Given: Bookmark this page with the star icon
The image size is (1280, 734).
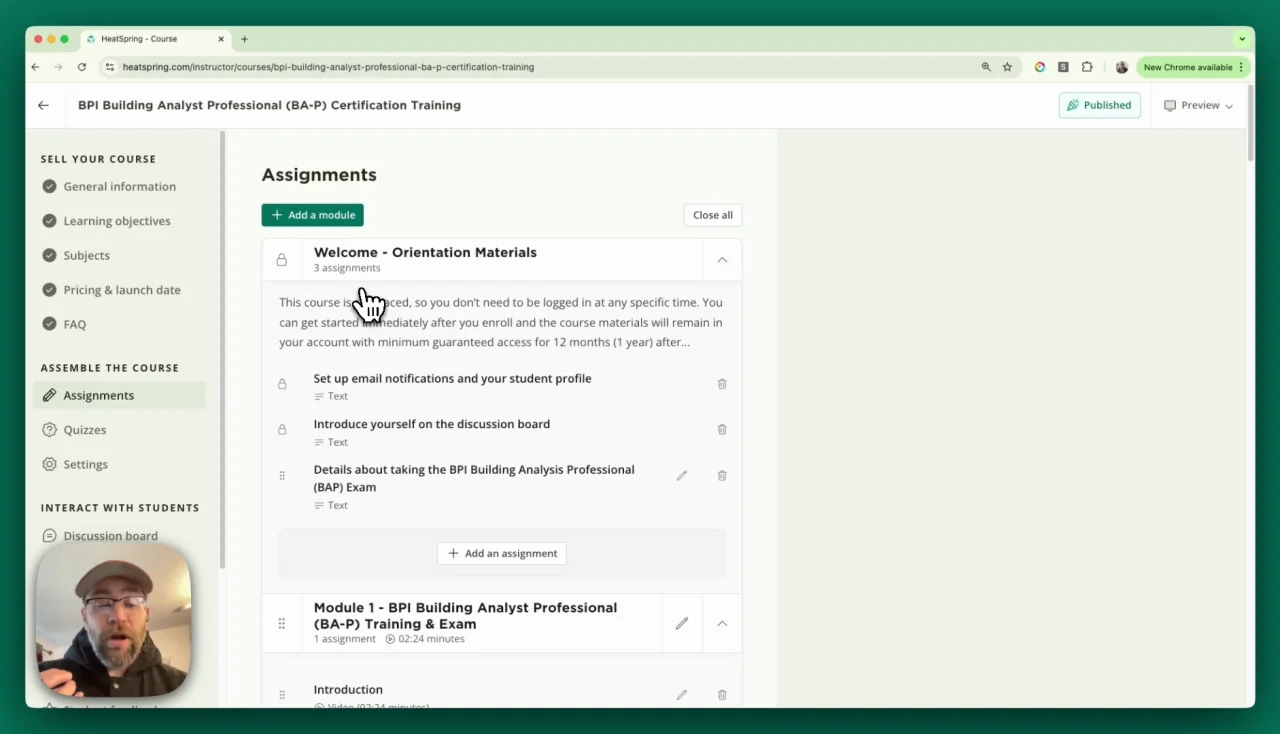Looking at the screenshot, I should click(1007, 67).
